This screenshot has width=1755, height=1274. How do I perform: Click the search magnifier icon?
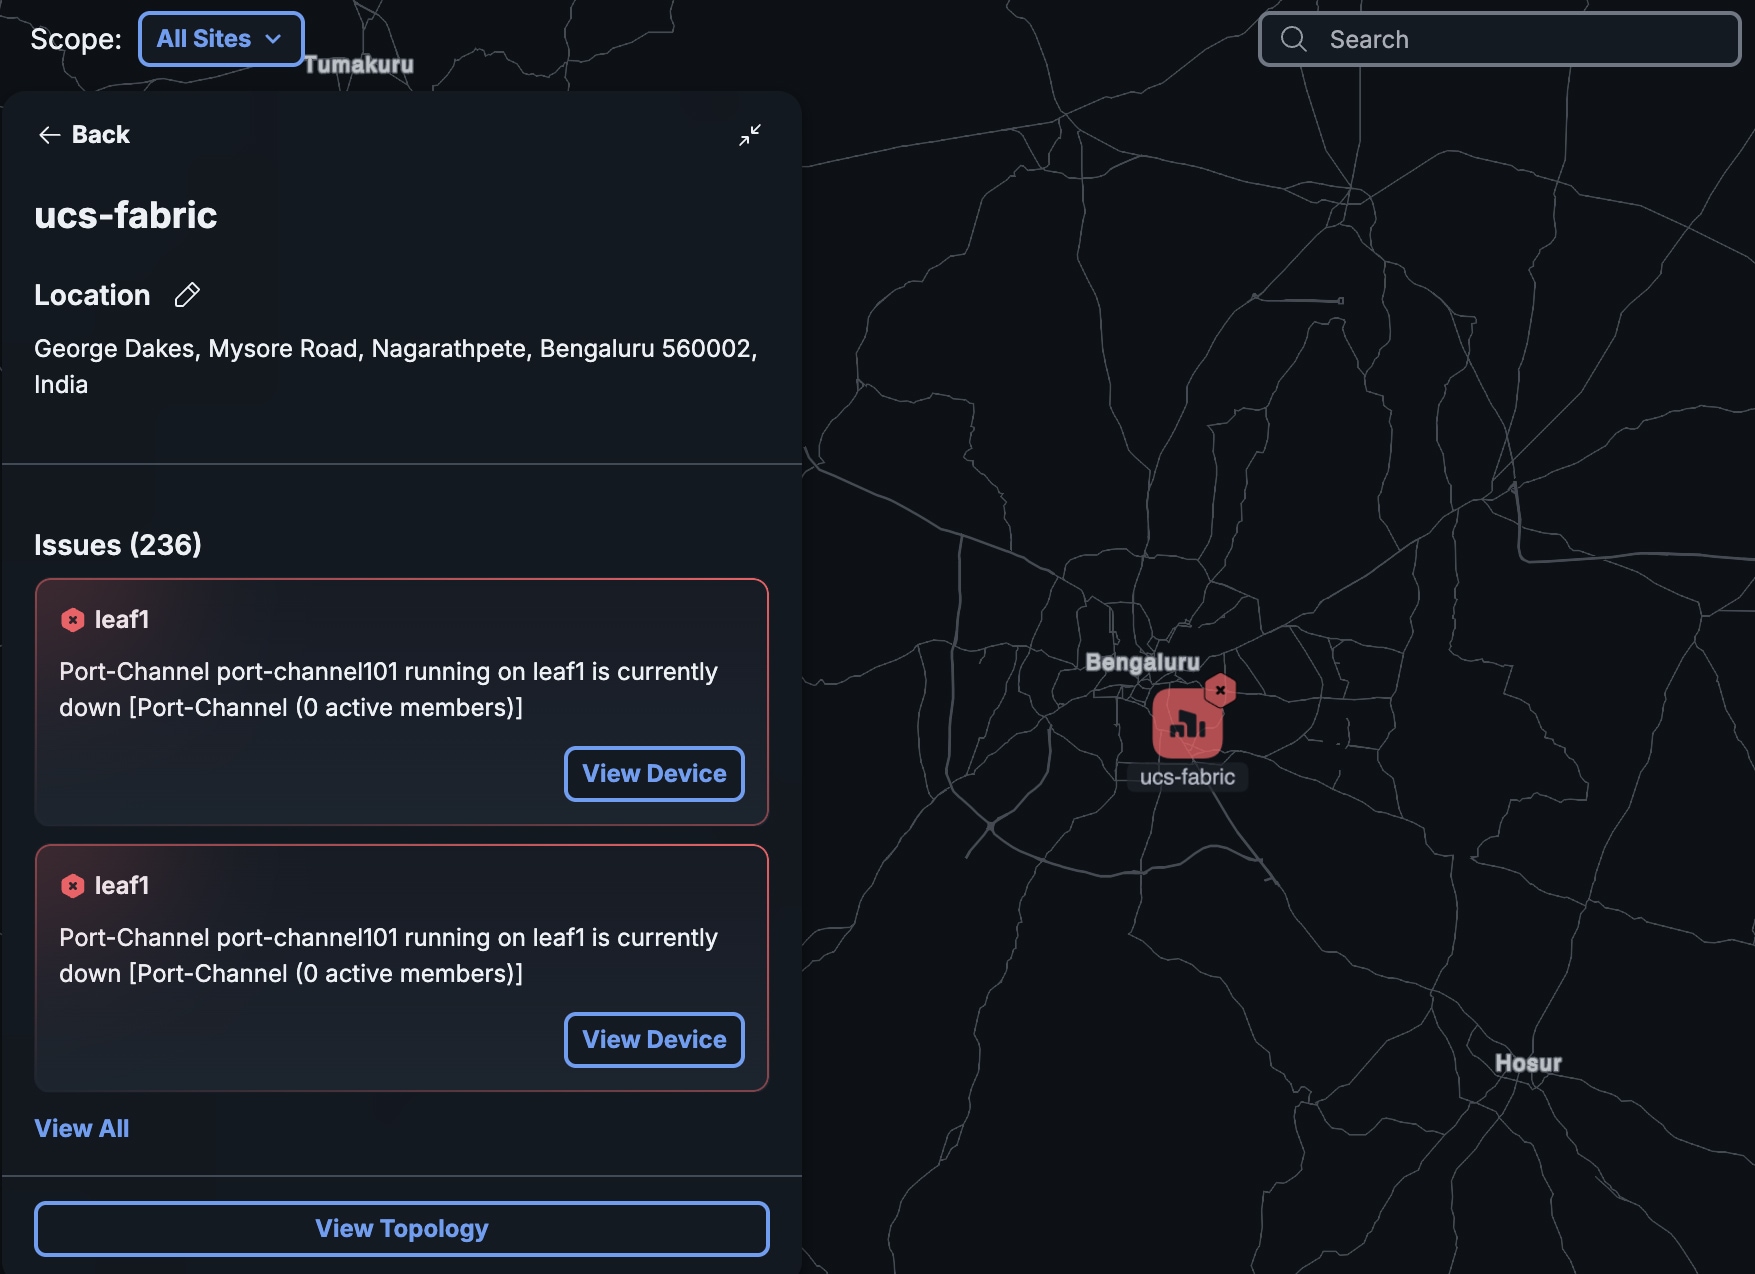pos(1294,39)
